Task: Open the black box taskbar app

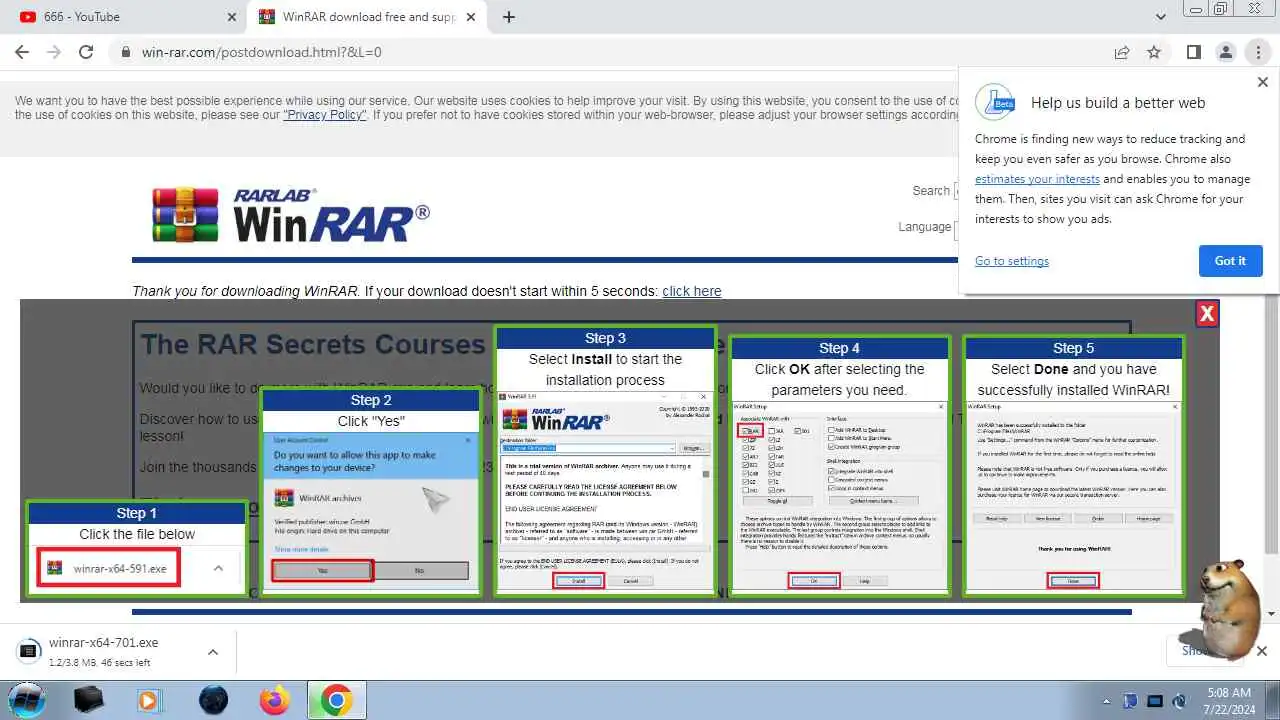Action: point(89,700)
